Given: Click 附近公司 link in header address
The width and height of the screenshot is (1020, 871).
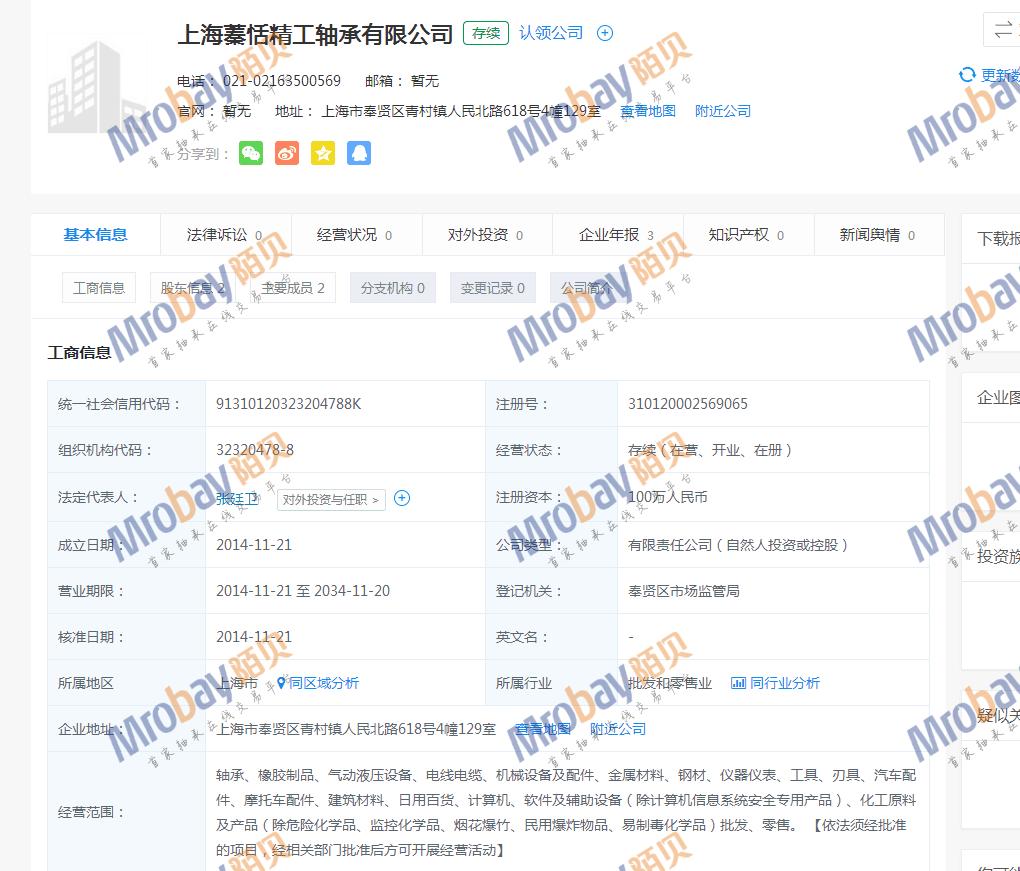Looking at the screenshot, I should pyautogui.click(x=722, y=111).
